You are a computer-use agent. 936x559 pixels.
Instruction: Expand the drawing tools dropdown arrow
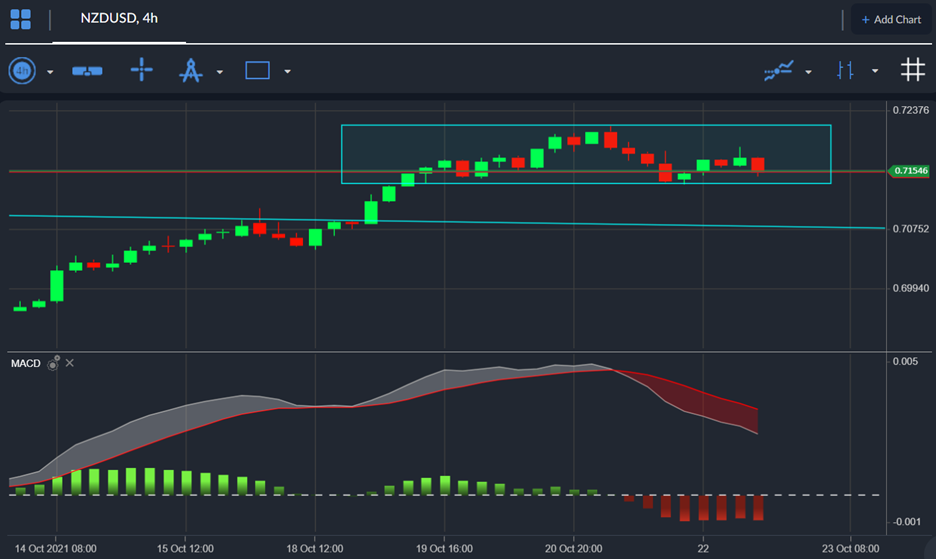tap(220, 72)
